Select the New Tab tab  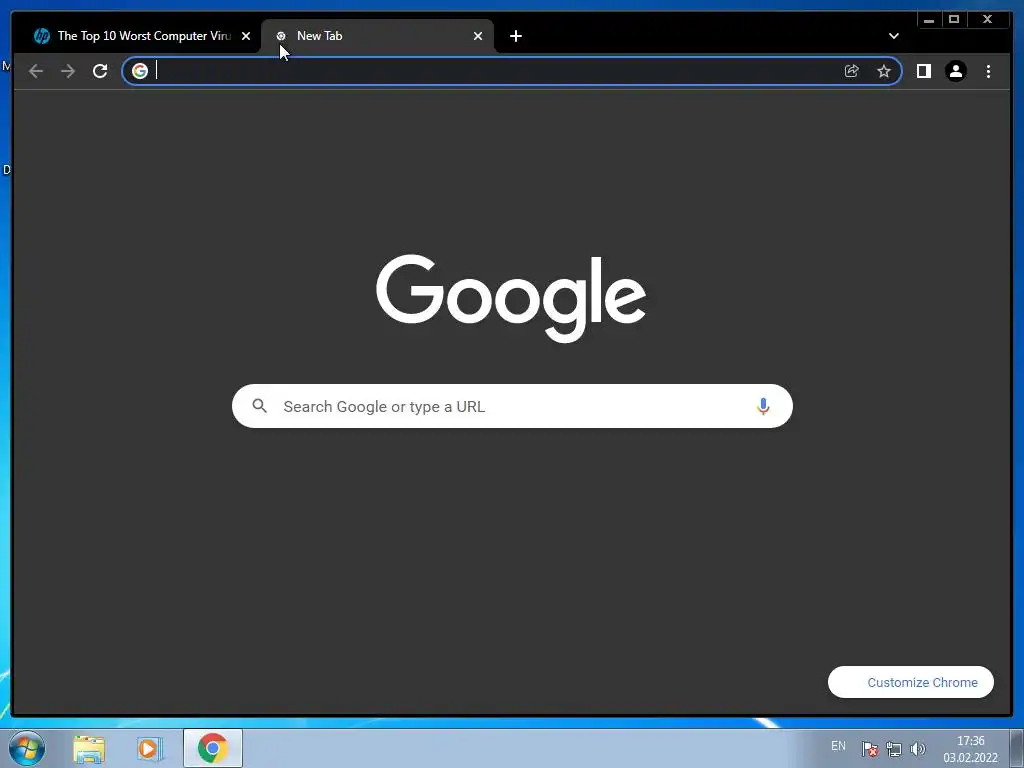pos(377,36)
